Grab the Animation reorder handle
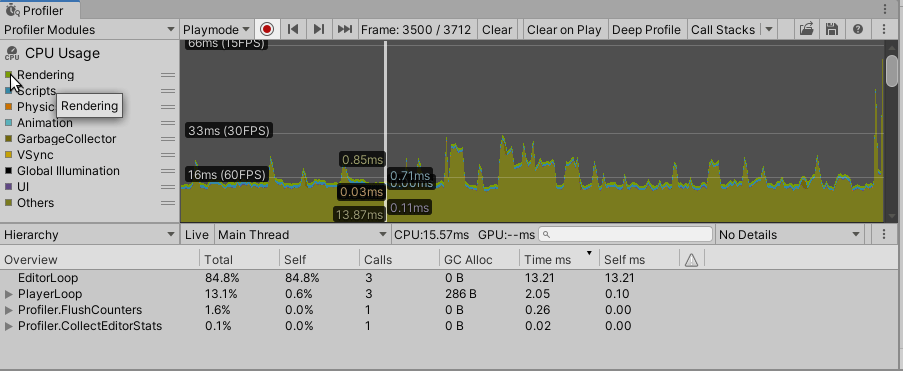The height and width of the screenshot is (371, 903). pos(168,123)
